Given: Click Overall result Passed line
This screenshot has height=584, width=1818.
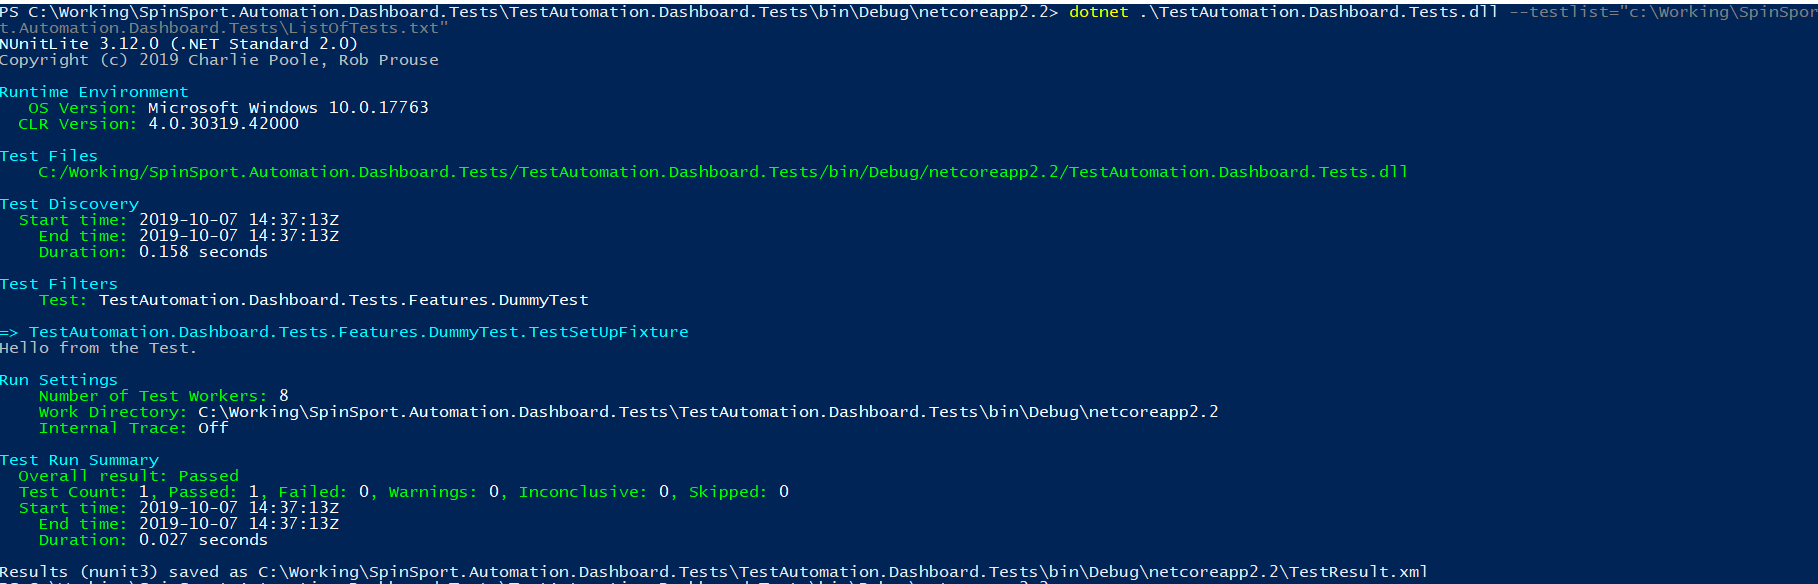Looking at the screenshot, I should 128,476.
